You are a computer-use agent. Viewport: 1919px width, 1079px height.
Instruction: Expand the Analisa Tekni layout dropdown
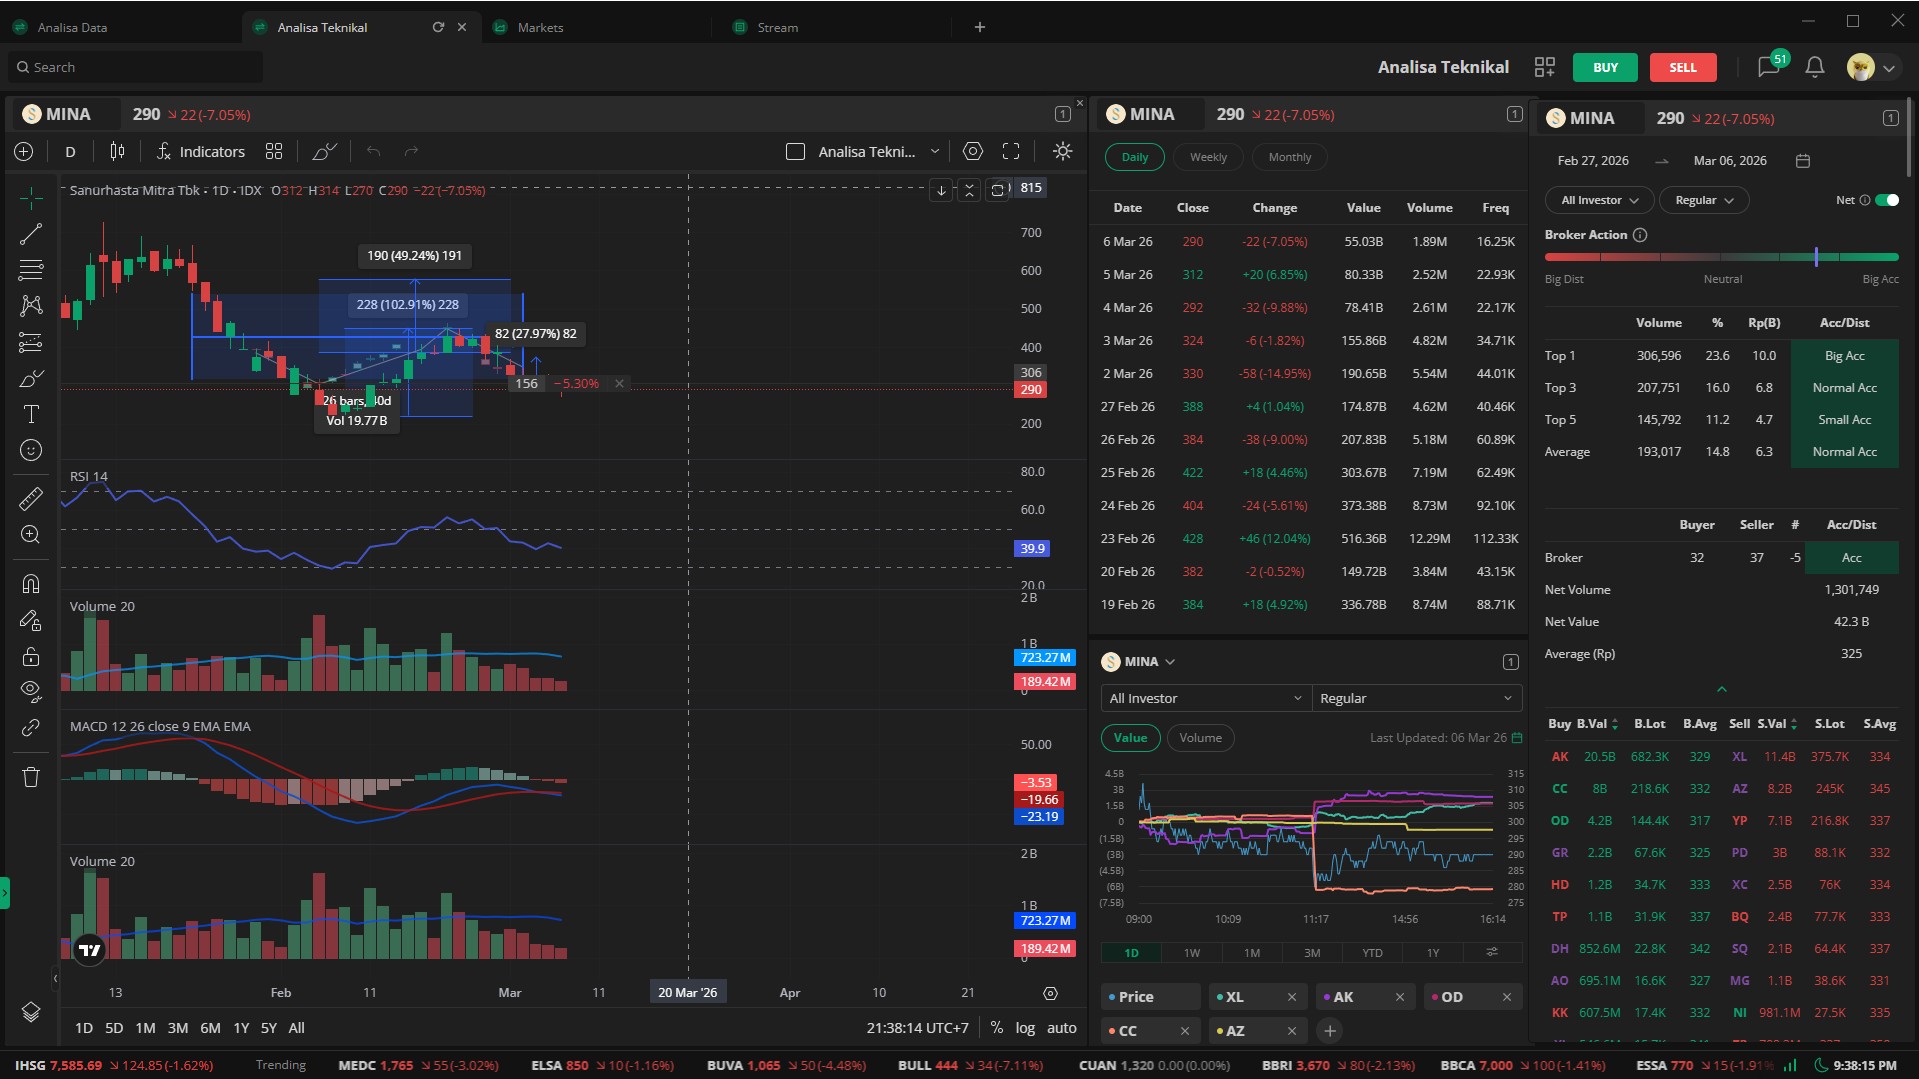pyautogui.click(x=935, y=152)
